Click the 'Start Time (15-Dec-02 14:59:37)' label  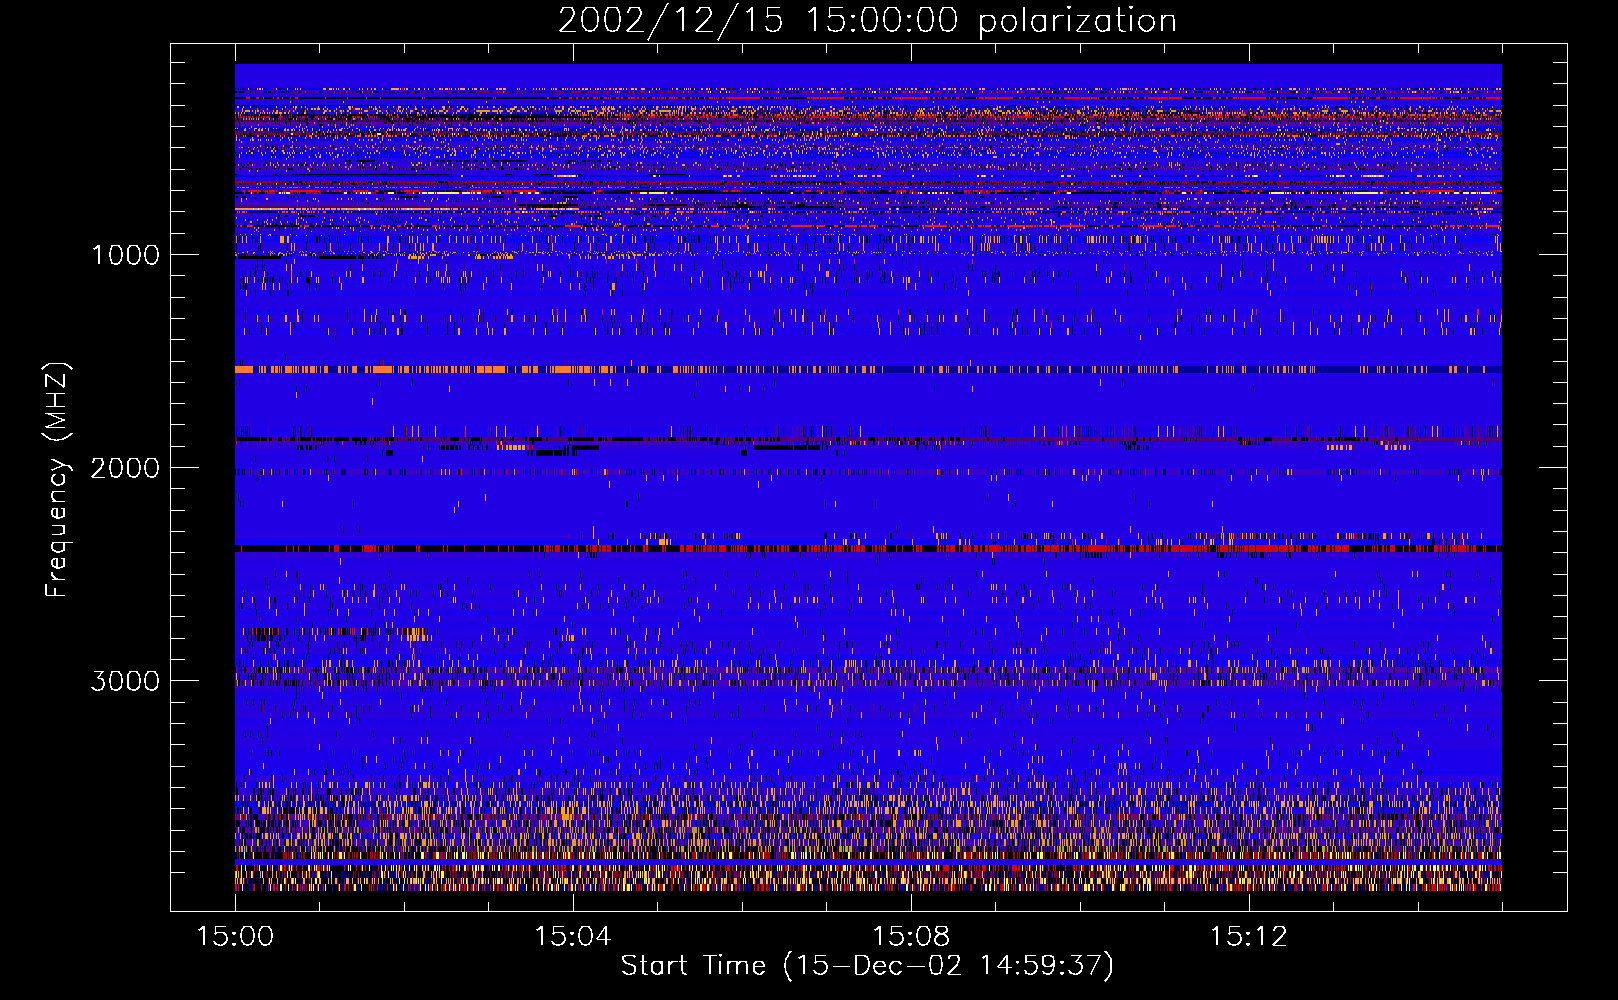867,966
